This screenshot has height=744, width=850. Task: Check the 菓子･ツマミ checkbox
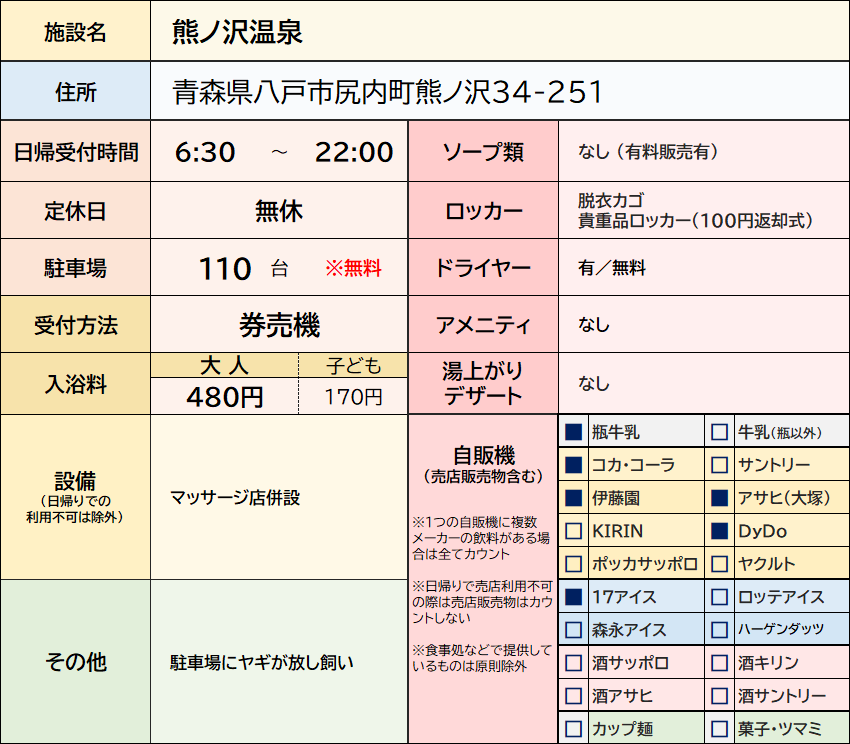[x=719, y=728]
